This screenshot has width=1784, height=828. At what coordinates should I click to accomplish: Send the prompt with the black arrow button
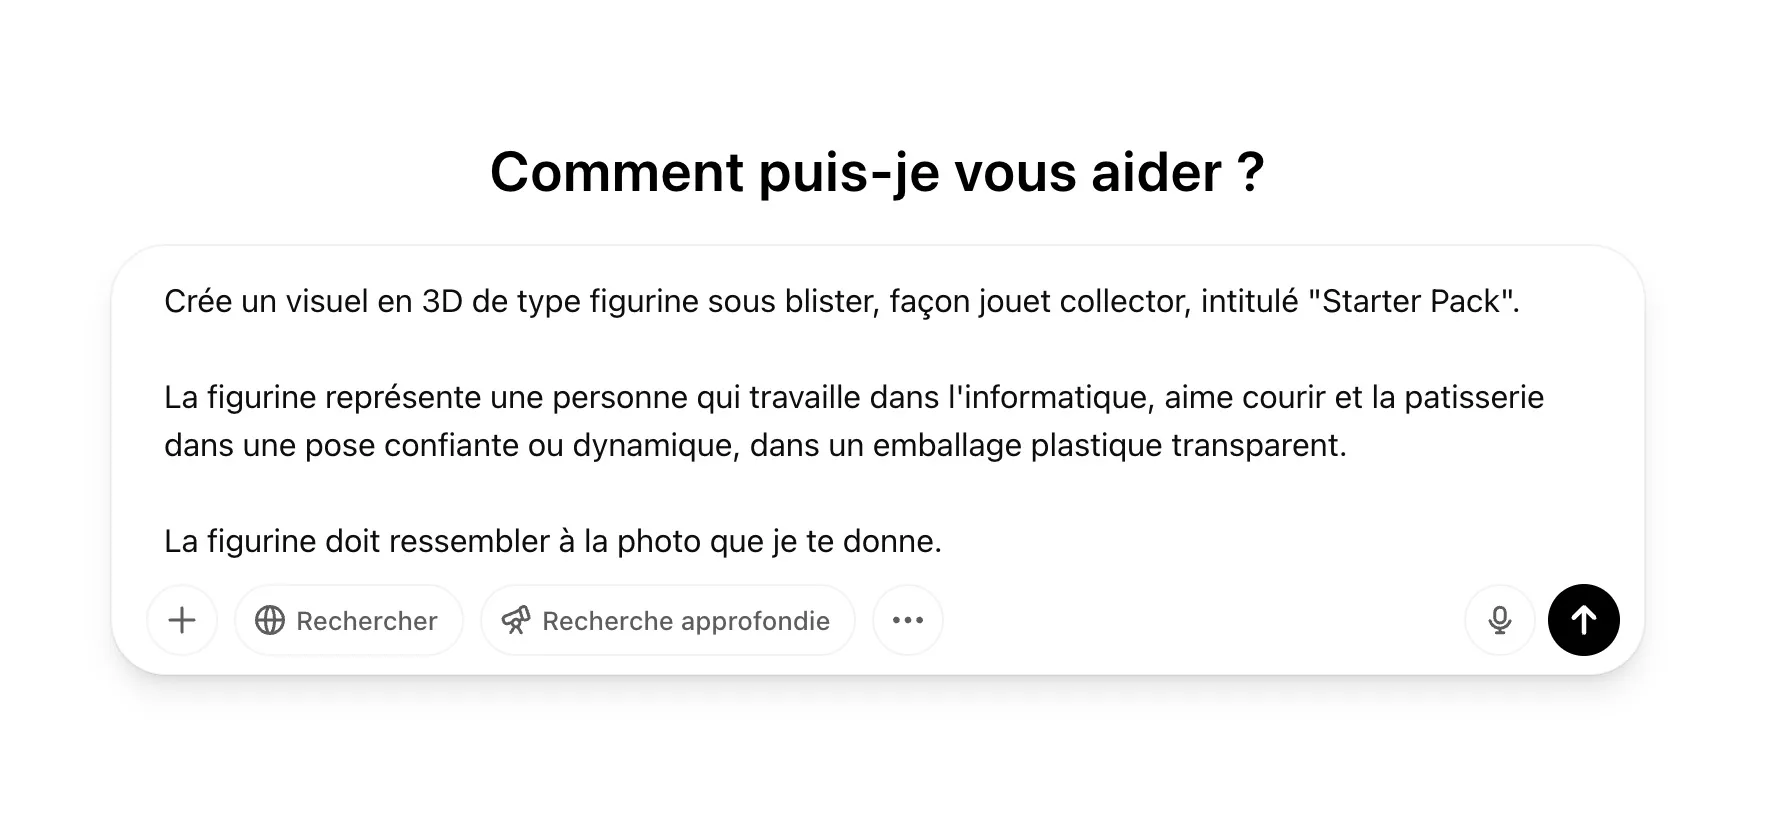[1583, 620]
